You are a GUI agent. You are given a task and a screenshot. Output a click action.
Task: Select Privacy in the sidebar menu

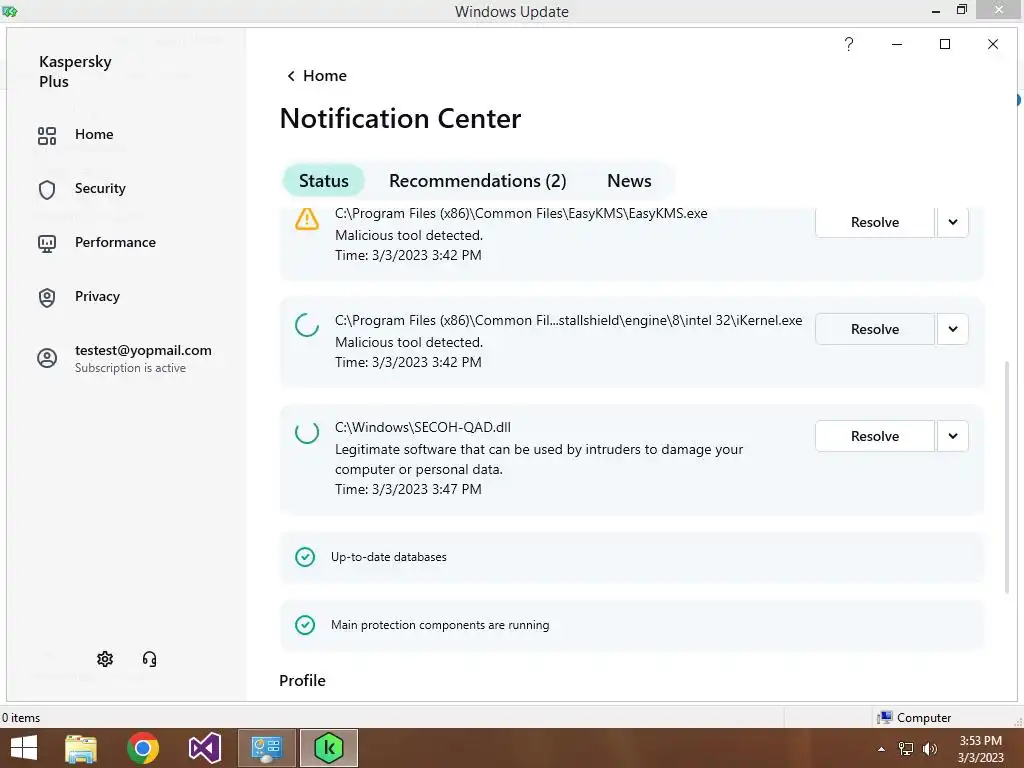point(97,296)
